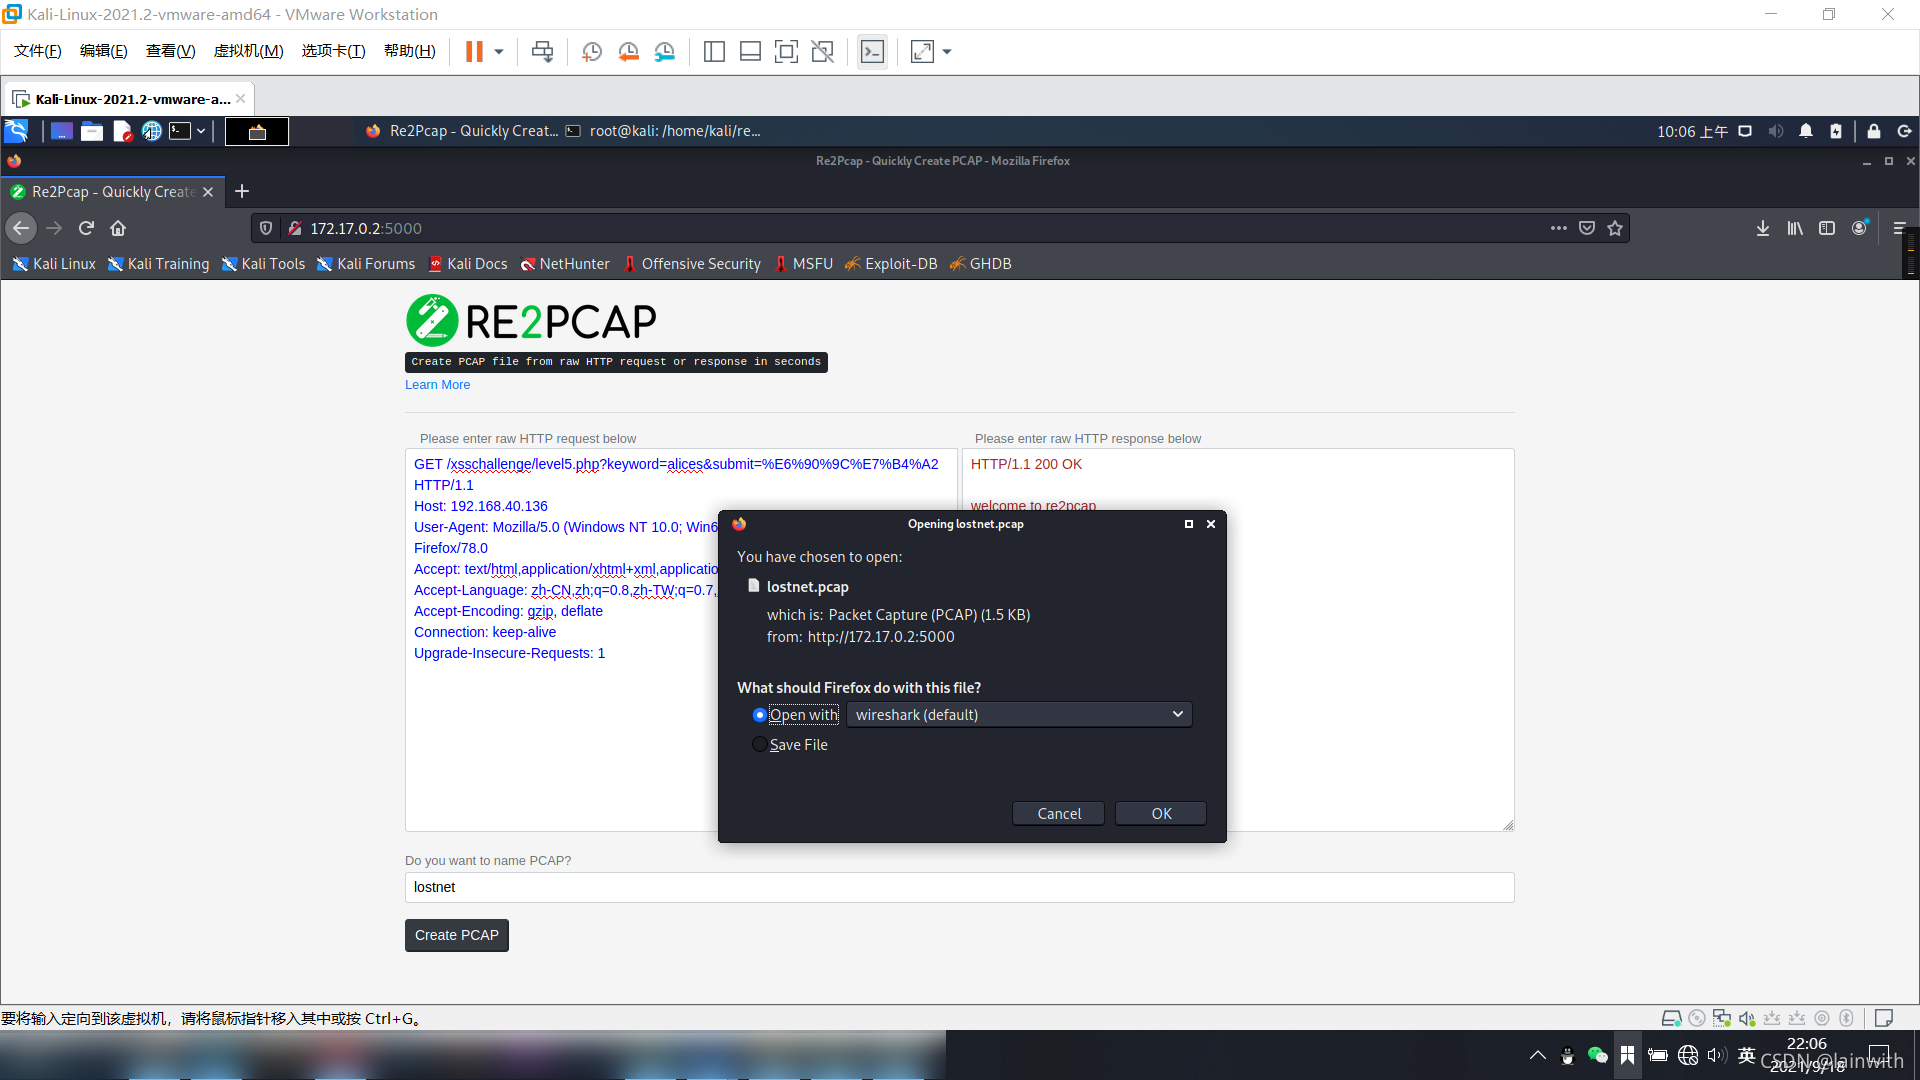Open the Kali applications menu icon
Image resolution: width=1920 pixels, height=1080 pixels.
point(17,131)
